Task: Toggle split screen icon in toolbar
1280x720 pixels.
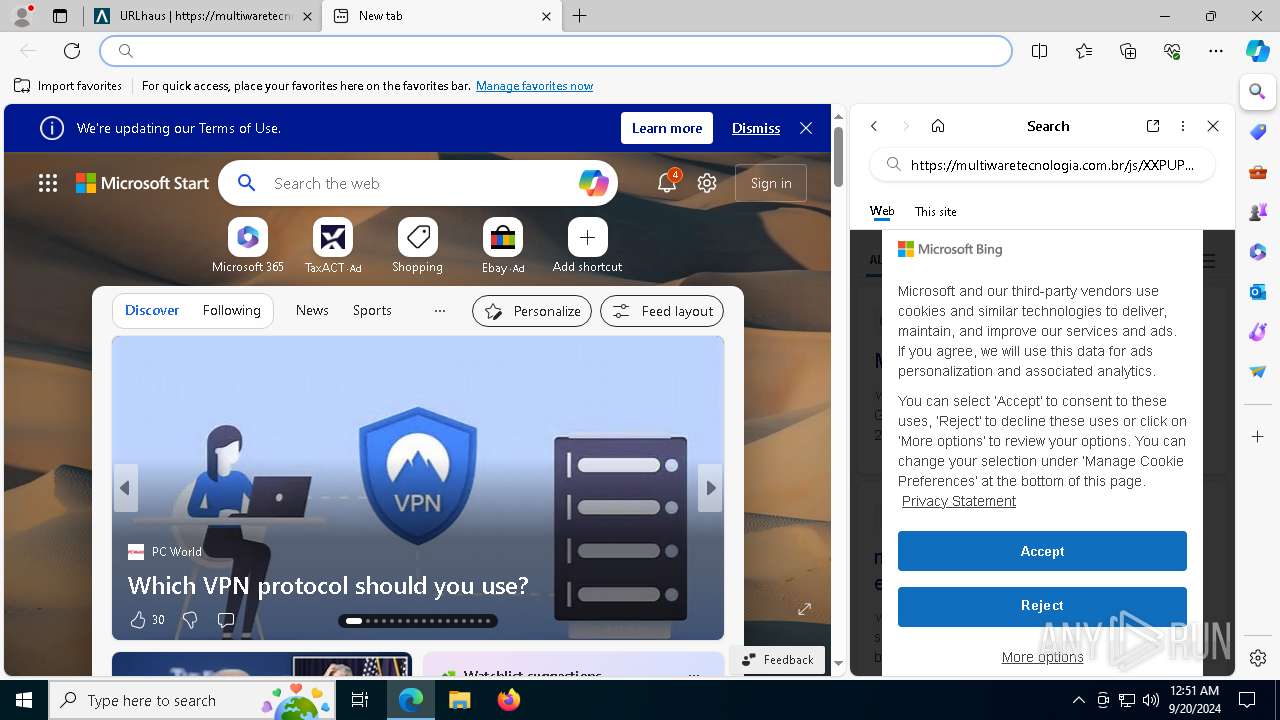Action: point(1039,51)
